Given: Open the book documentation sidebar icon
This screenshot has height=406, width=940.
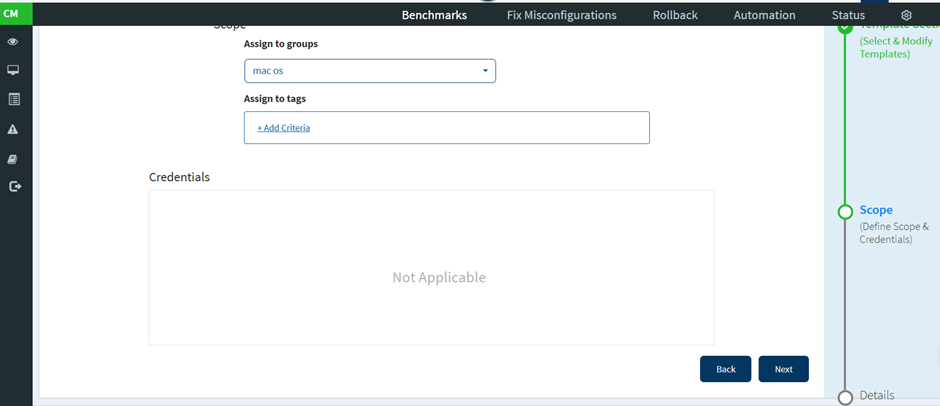Looking at the screenshot, I should tap(13, 160).
